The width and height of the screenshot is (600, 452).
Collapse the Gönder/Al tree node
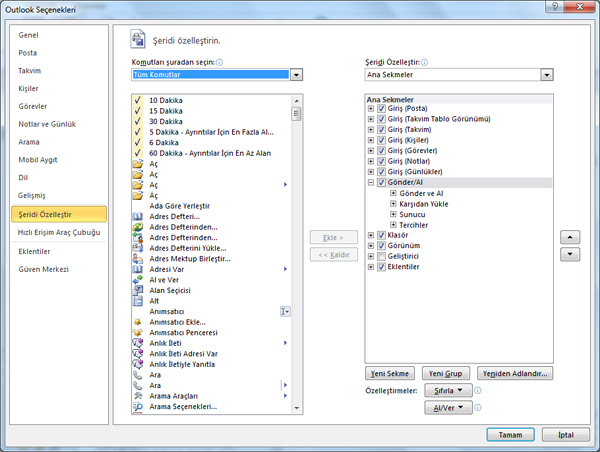click(371, 183)
